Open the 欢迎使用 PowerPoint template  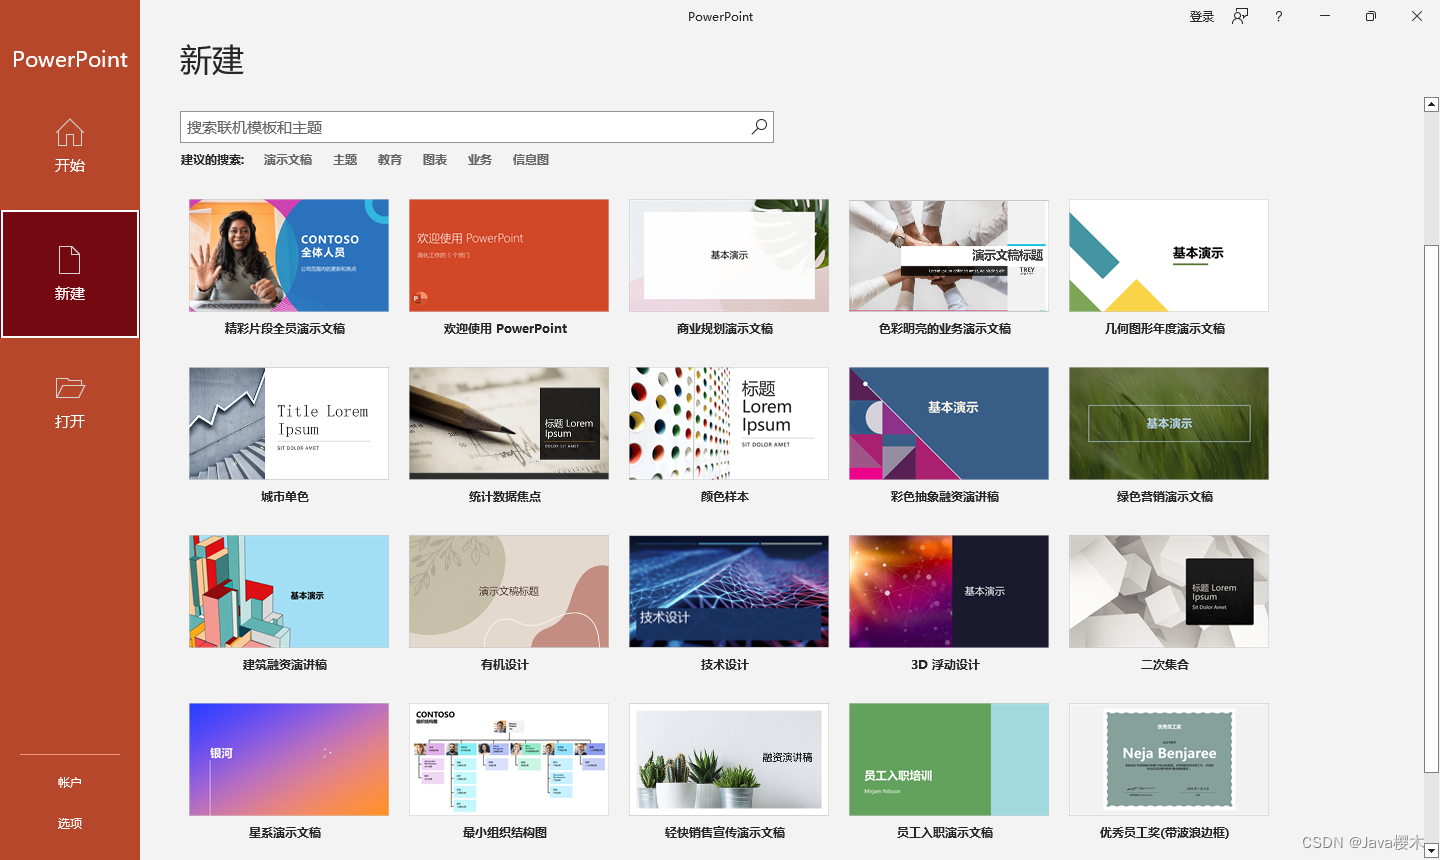[509, 255]
